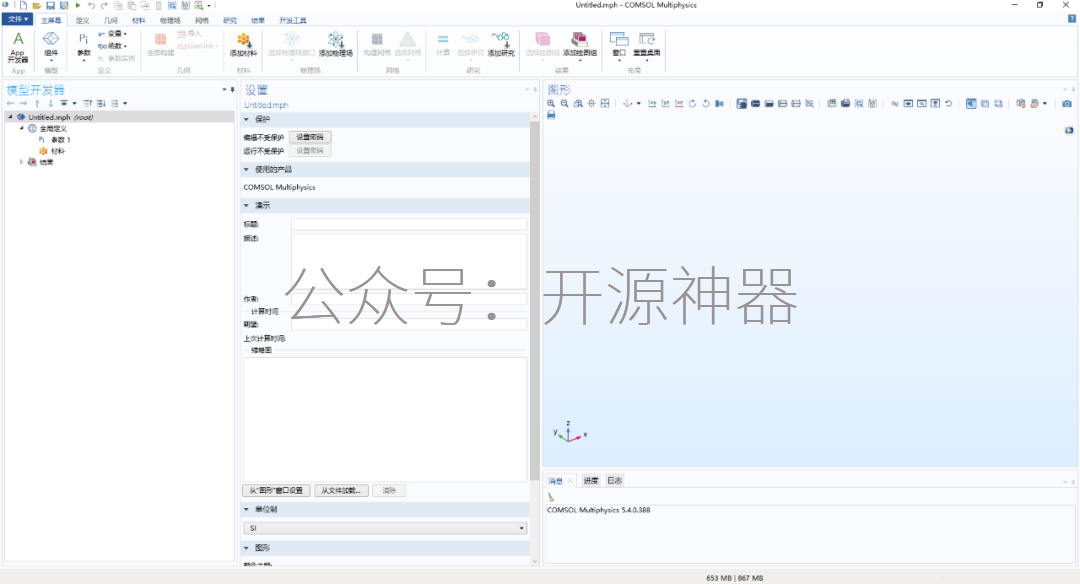
Task: Select the 参数 1 tree node
Action: click(61, 140)
